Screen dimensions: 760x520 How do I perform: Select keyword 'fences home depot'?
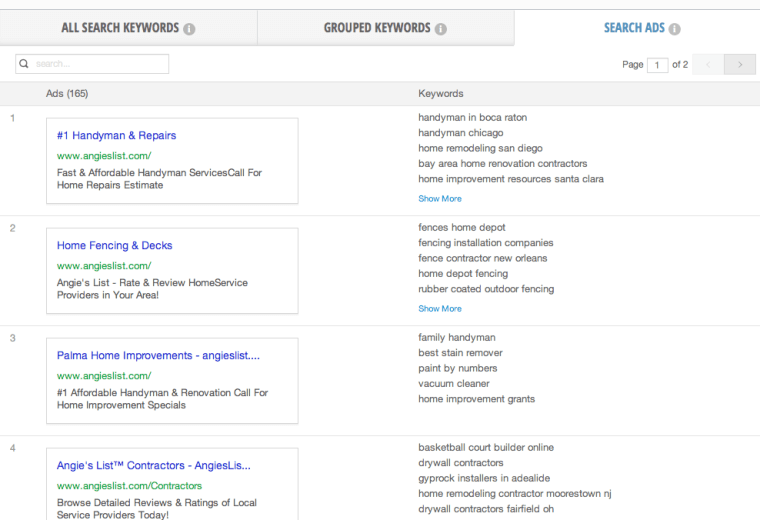pos(461,228)
